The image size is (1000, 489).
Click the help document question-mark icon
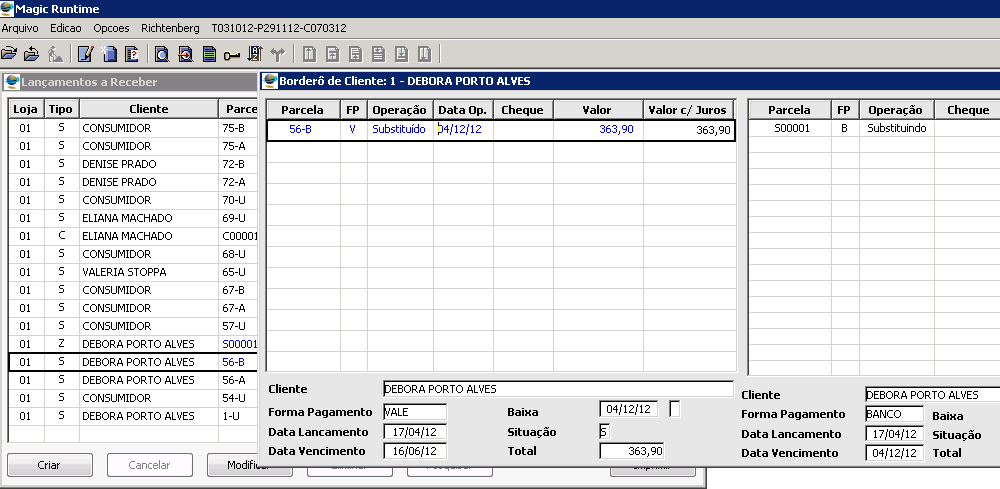click(x=132, y=53)
